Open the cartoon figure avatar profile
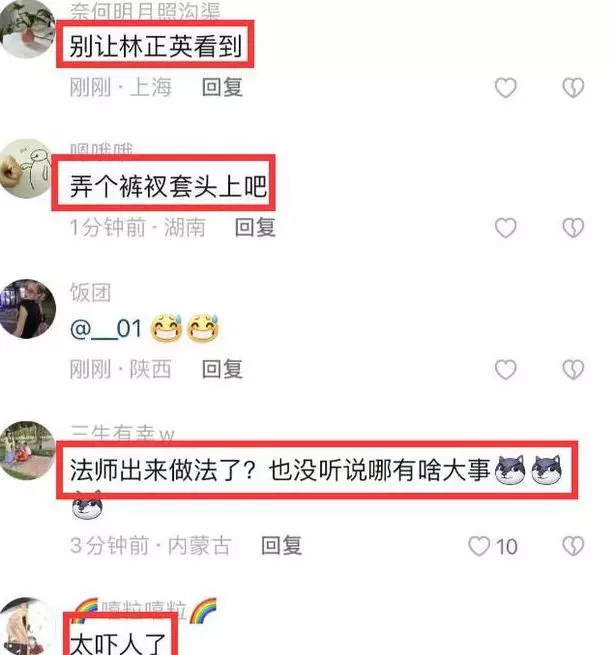 pyautogui.click(x=25, y=168)
